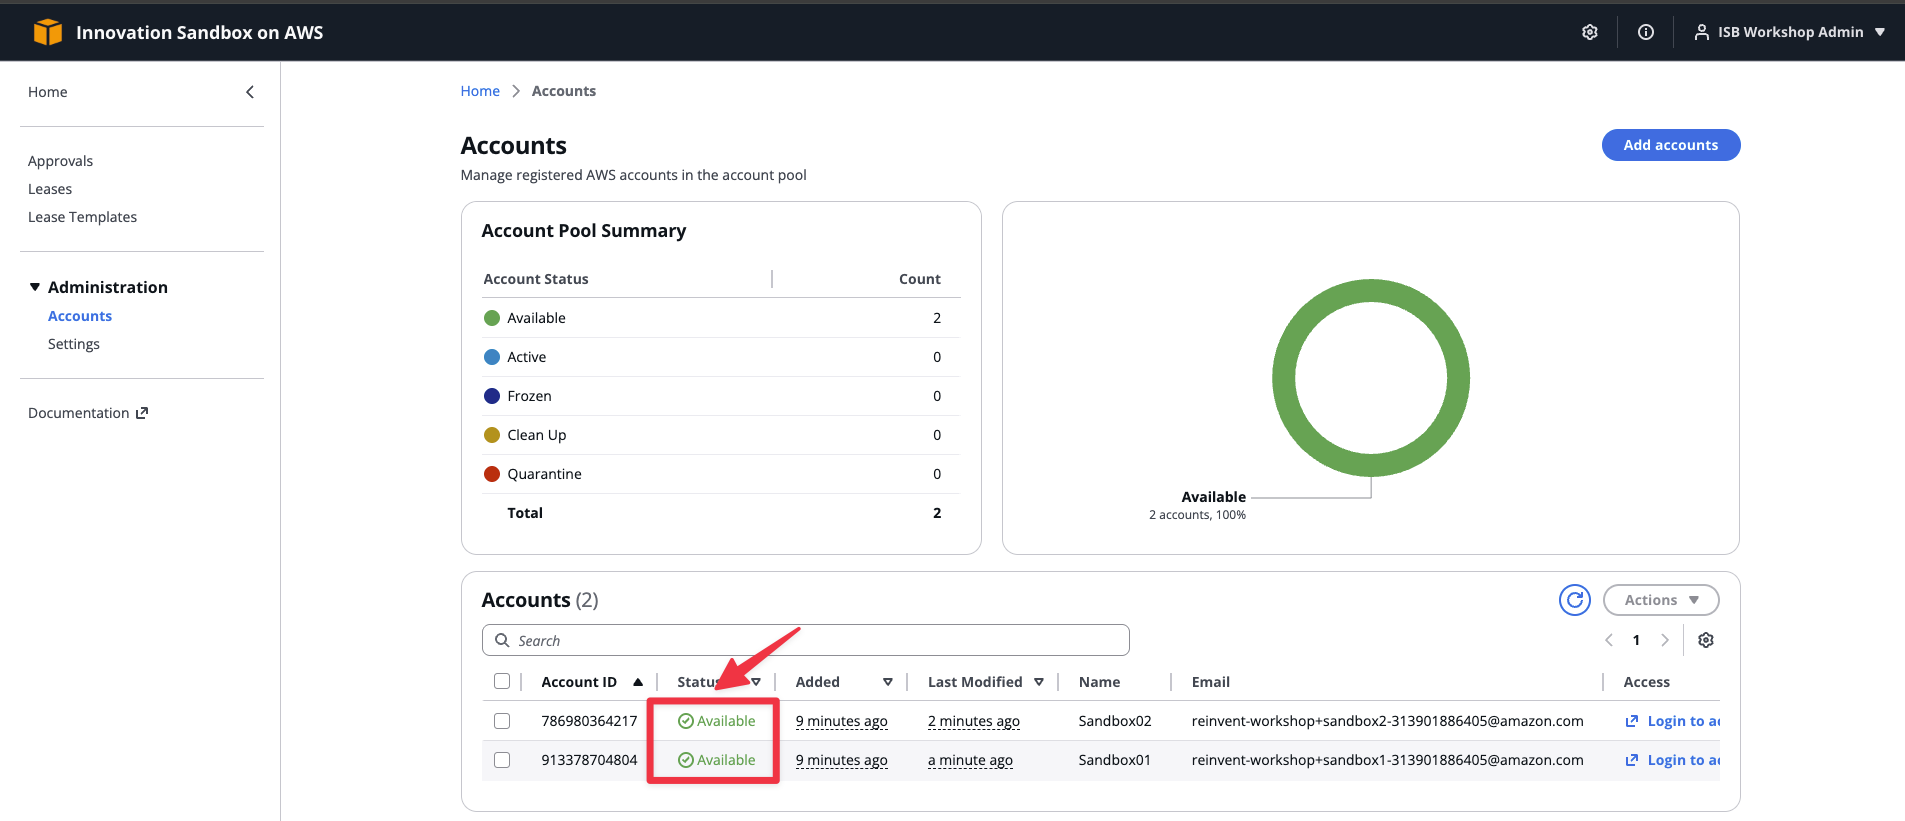
Task: Collapse the side navigation panel
Action: tap(250, 92)
